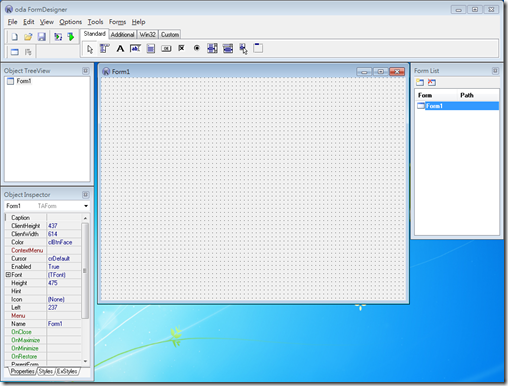Click the Save floppy disk icon
This screenshot has height=386, width=508.
[41, 37]
